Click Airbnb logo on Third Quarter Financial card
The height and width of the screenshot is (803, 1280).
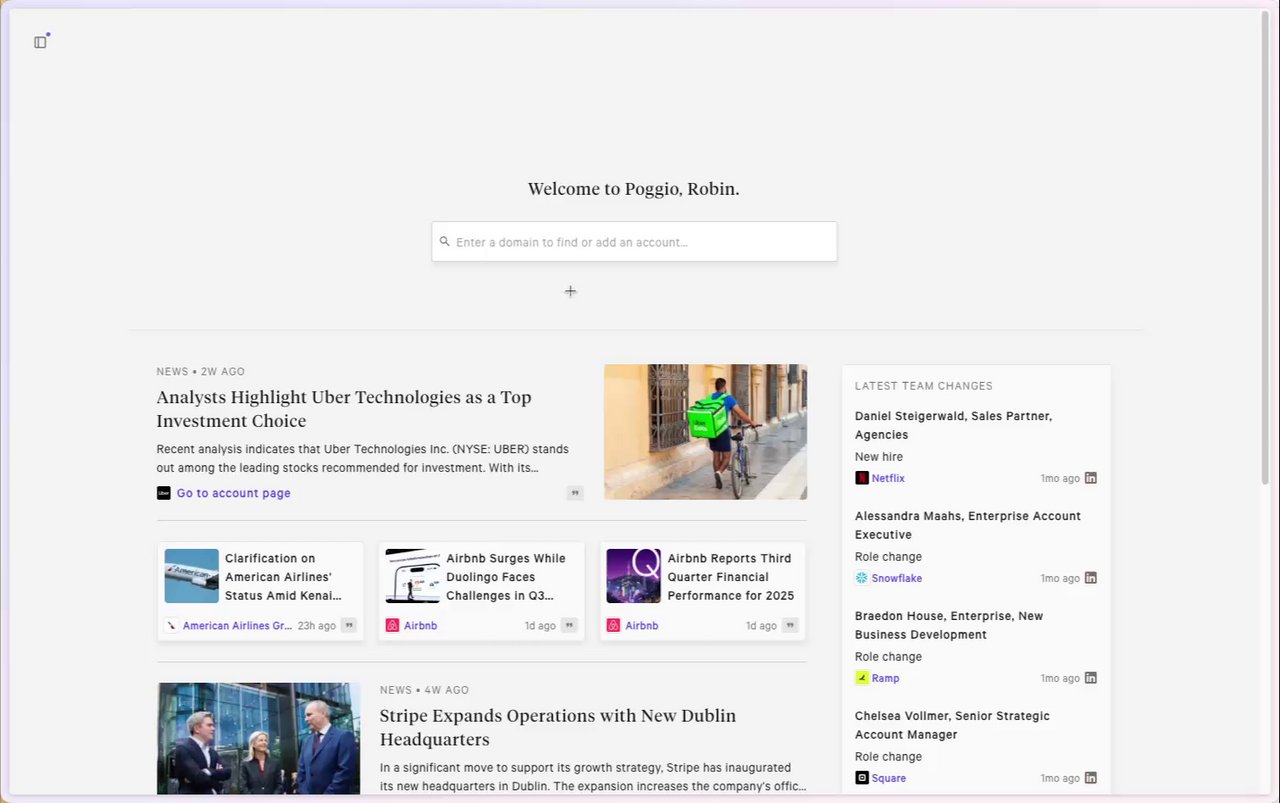(x=613, y=625)
